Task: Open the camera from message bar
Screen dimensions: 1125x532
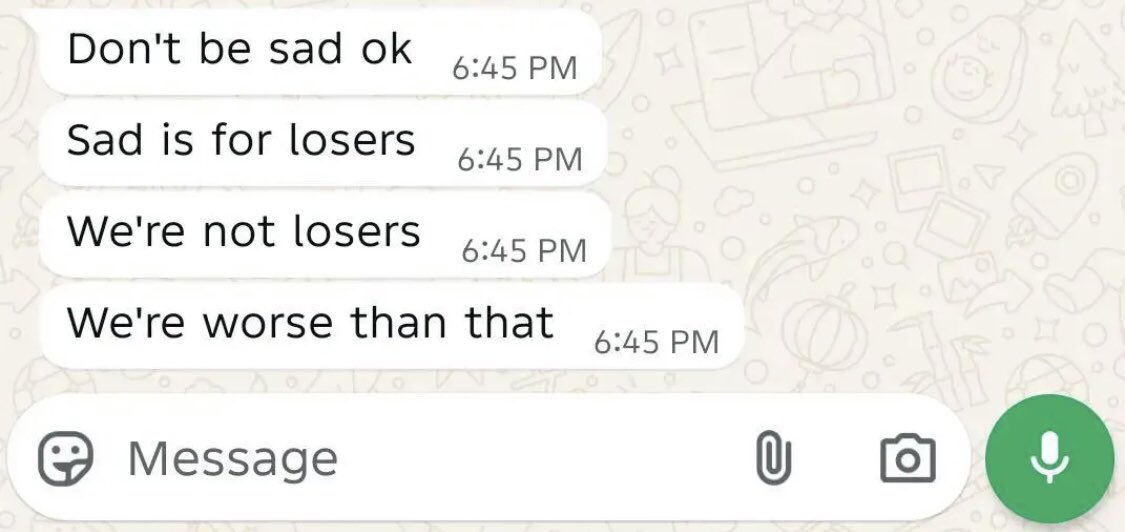Action: (908, 458)
